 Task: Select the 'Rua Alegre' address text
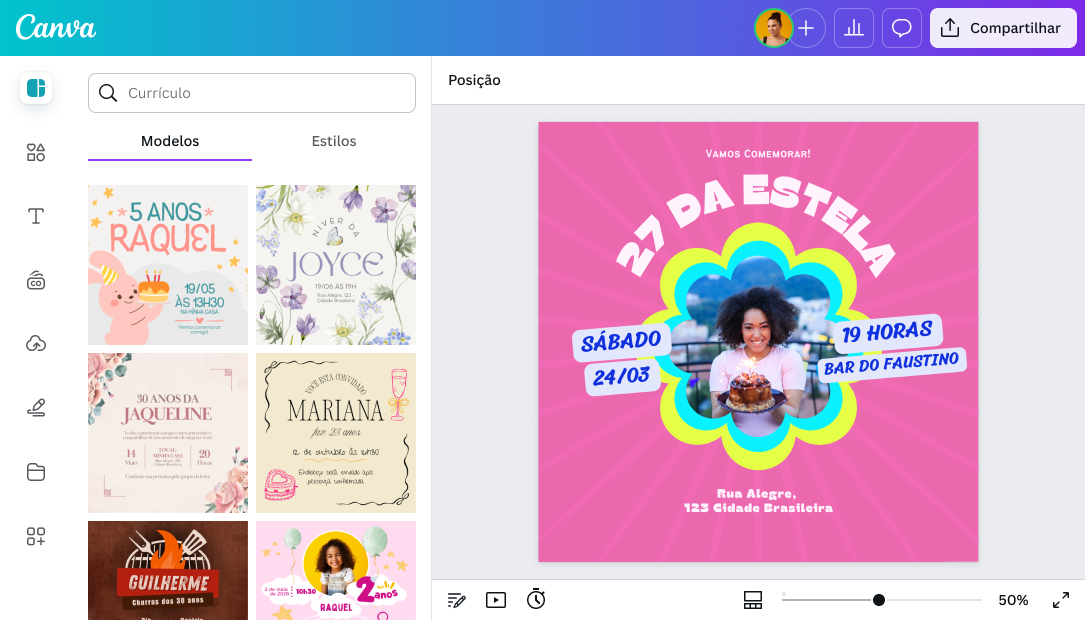(x=758, y=500)
